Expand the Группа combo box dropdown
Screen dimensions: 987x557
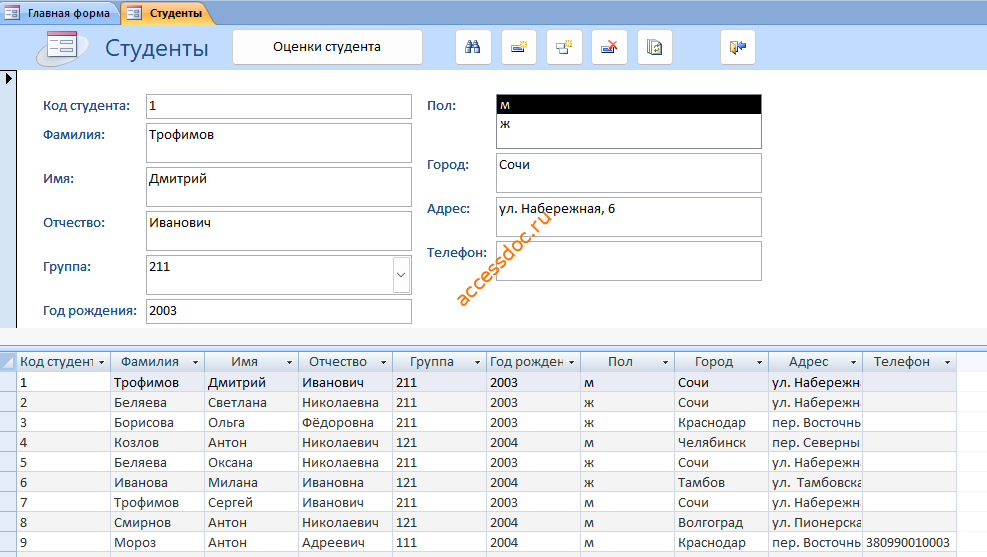coord(401,275)
